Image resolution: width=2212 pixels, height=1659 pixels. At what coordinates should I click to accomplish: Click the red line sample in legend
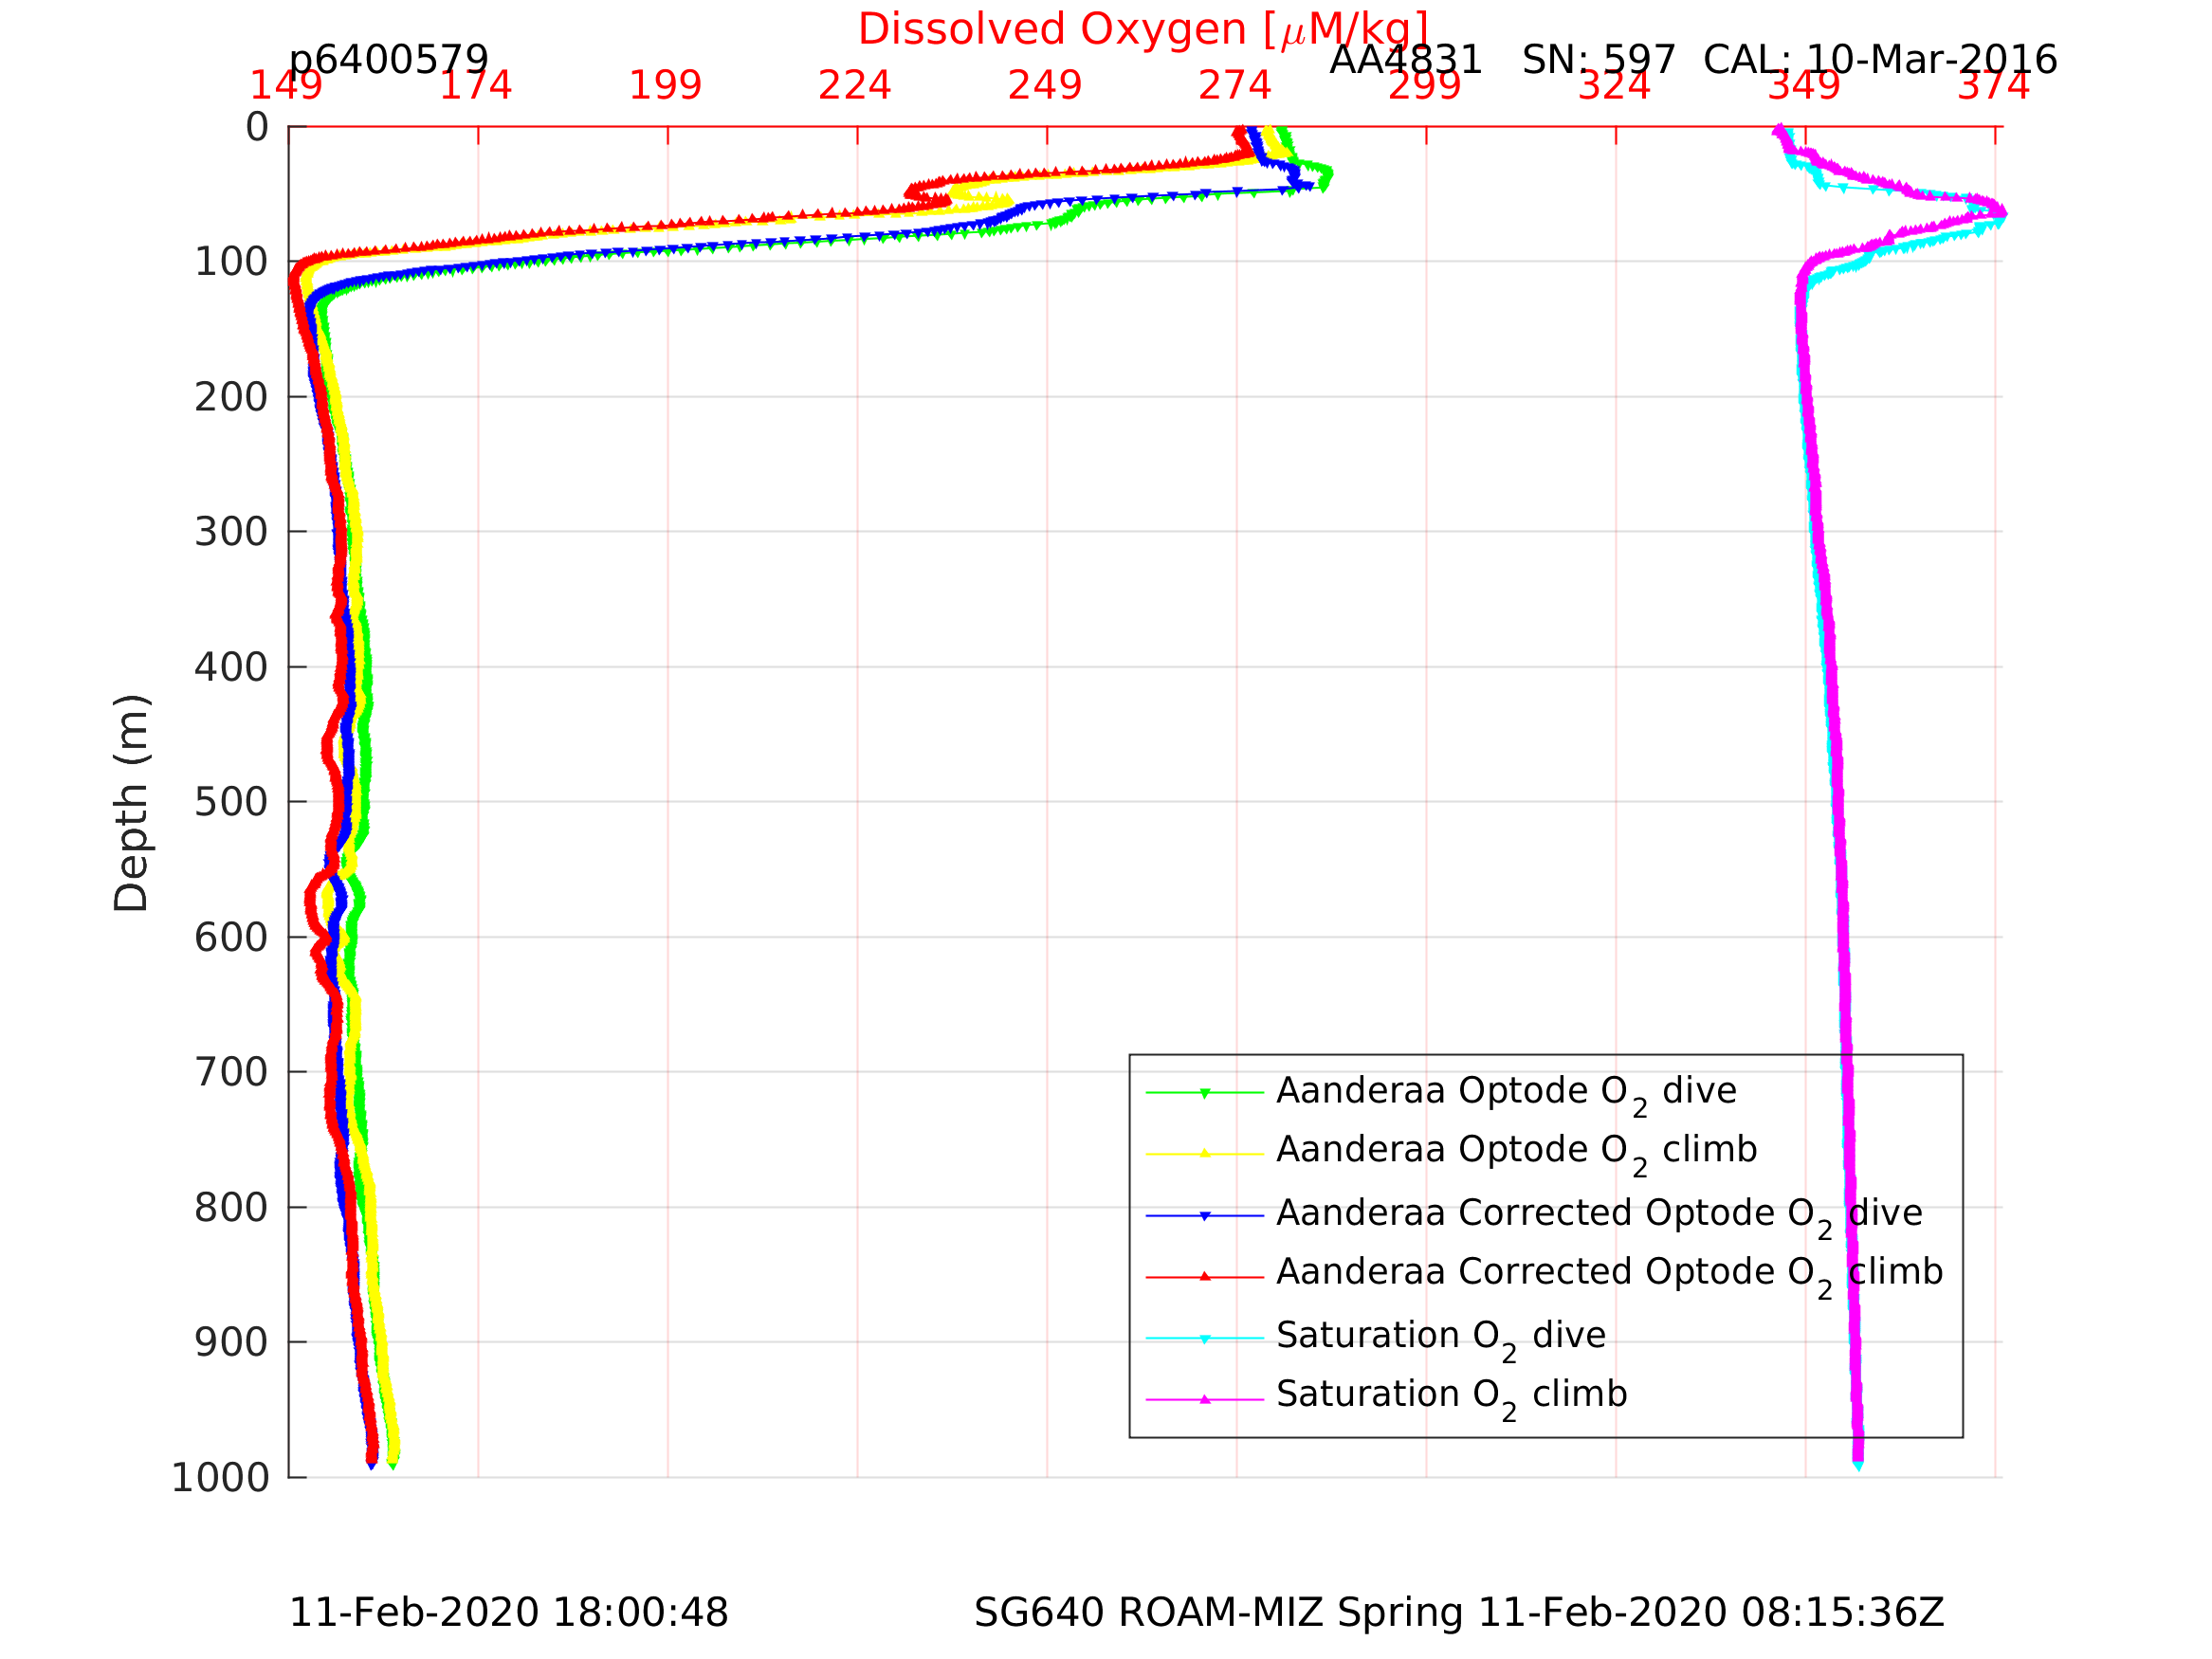1204,1277
